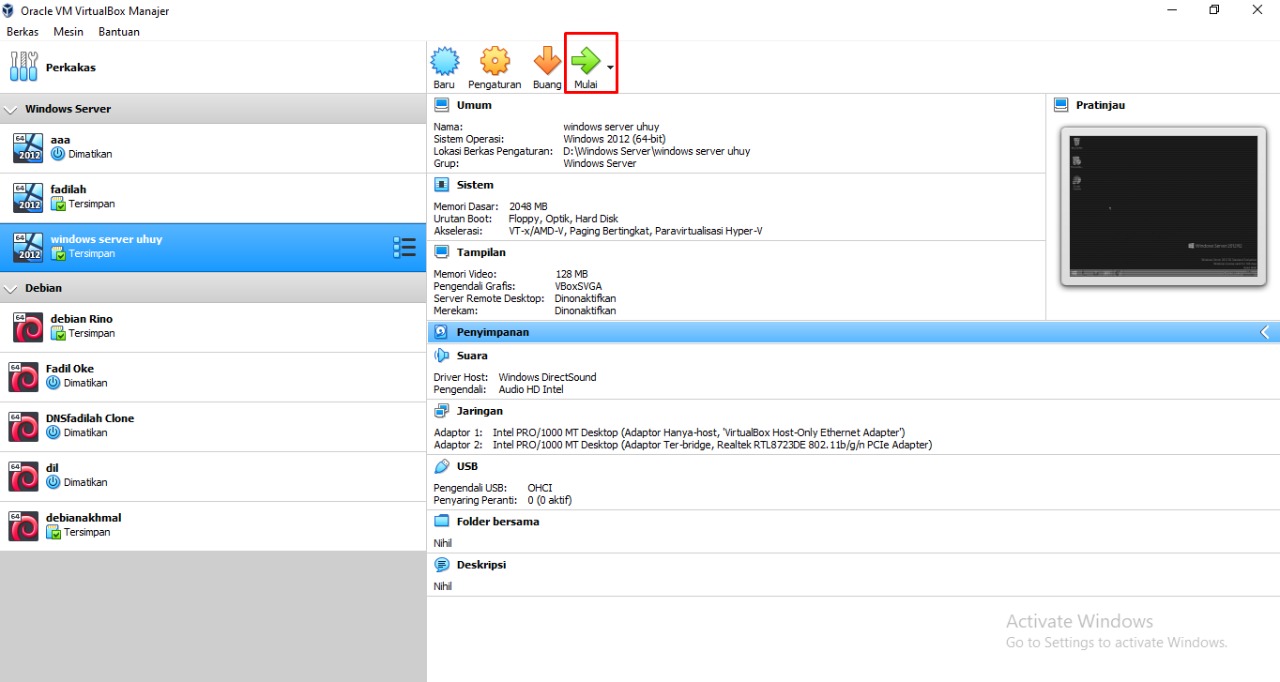The height and width of the screenshot is (682, 1280).
Task: Select the dil virtual machine
Action: pos(213,476)
